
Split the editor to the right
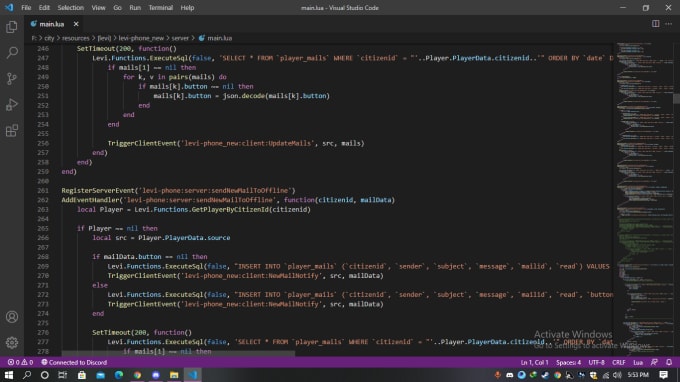pos(656,24)
